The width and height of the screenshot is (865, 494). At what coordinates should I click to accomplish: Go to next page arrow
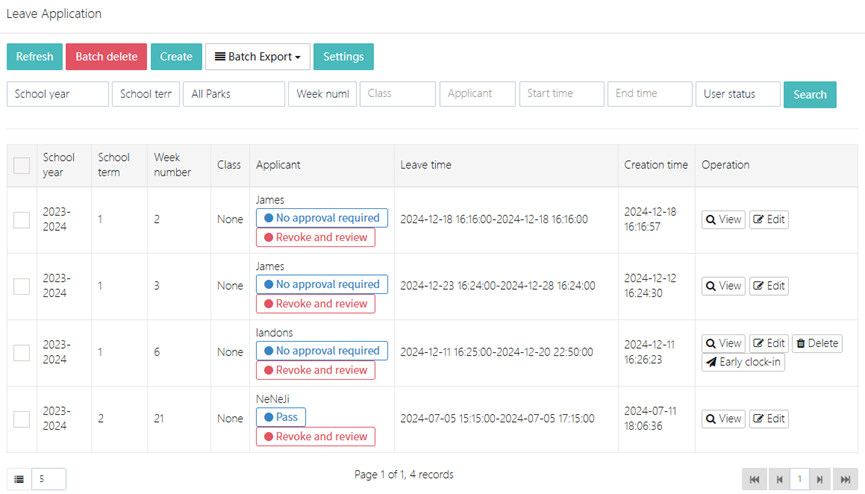click(820, 479)
